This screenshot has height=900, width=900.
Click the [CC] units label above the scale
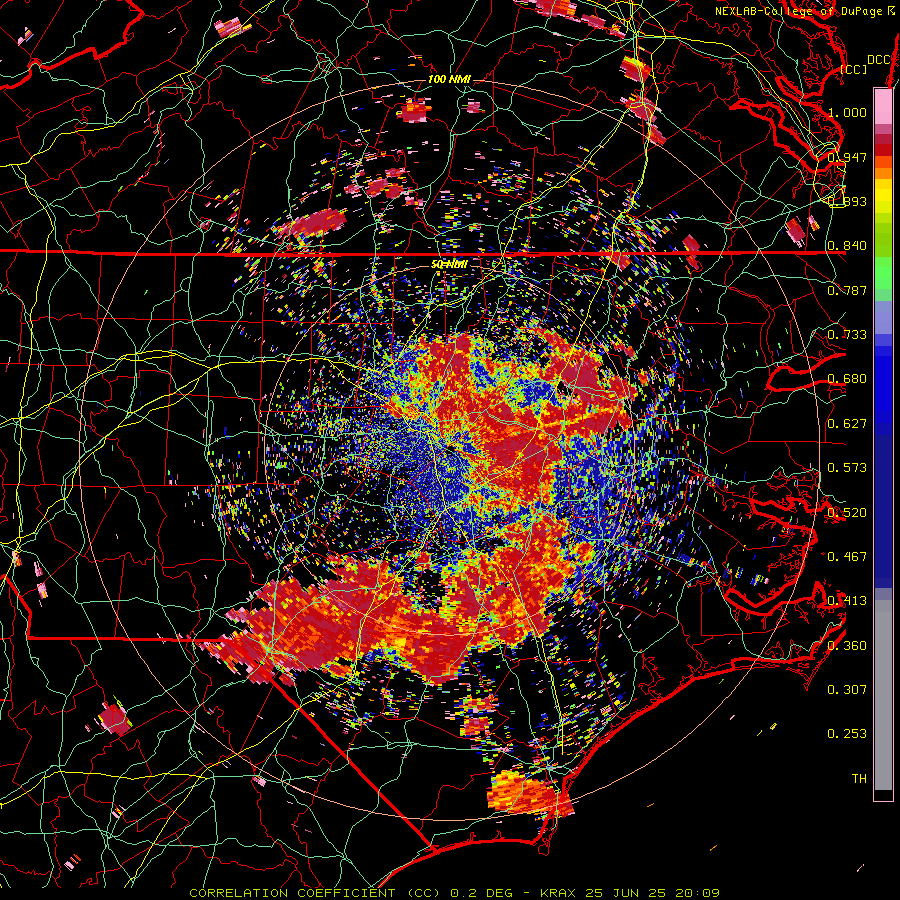pyautogui.click(x=854, y=69)
